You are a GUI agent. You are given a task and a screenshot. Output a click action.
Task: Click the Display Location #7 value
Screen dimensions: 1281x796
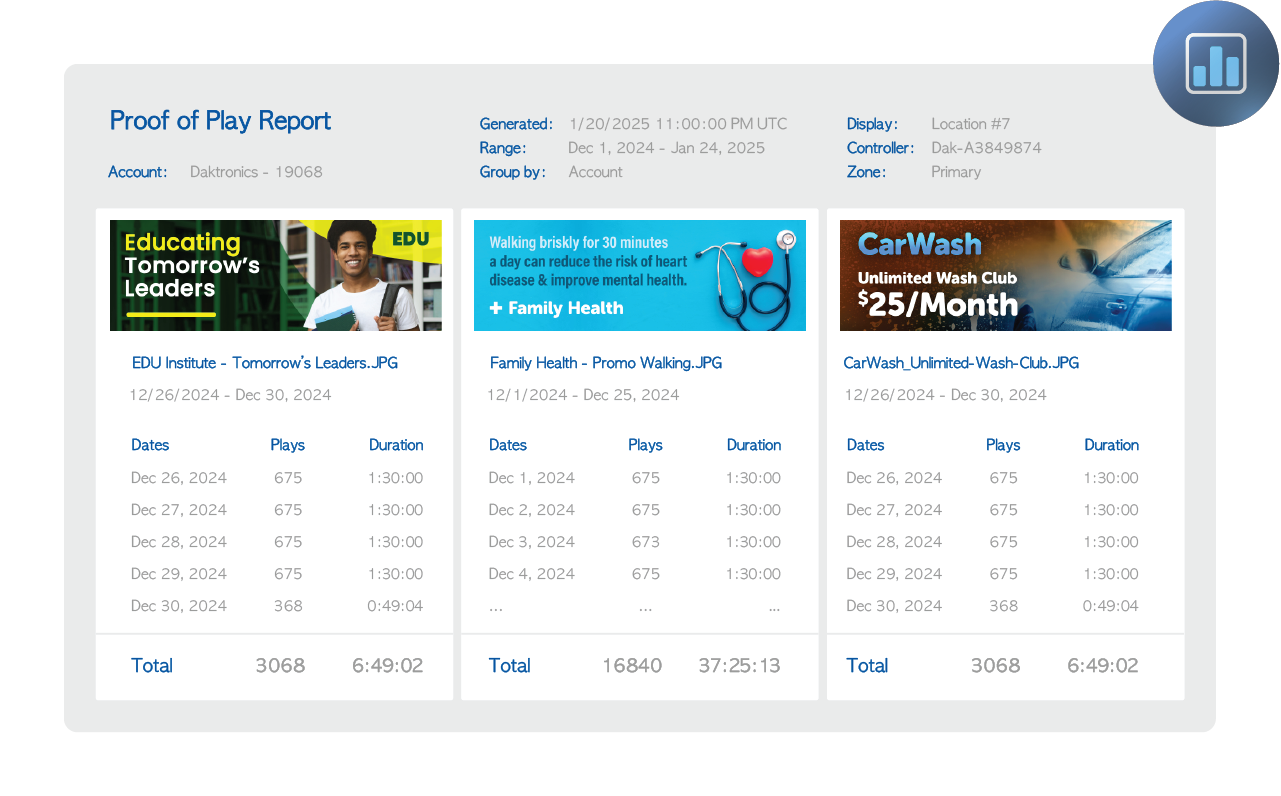[970, 124]
